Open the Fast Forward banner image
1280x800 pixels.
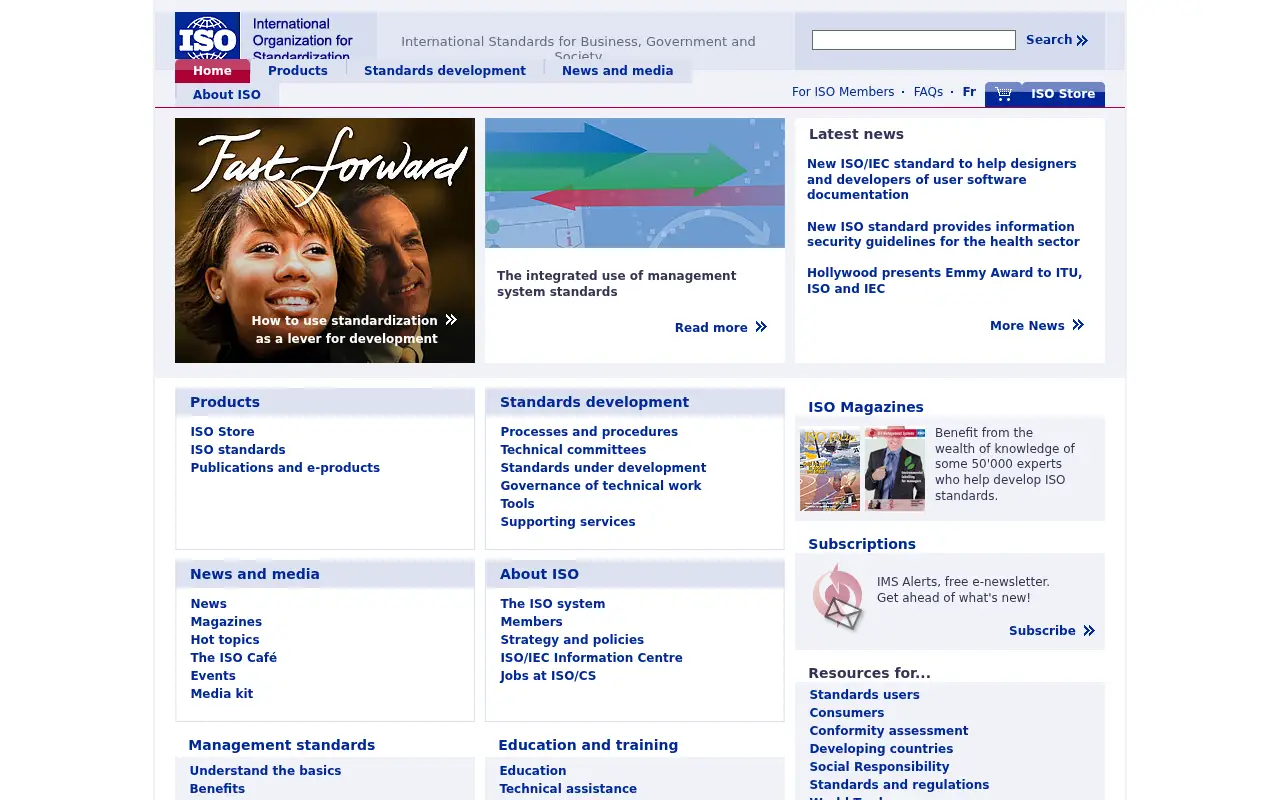coord(325,240)
